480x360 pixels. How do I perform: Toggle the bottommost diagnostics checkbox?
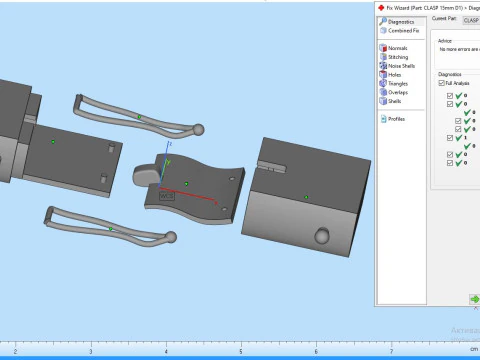tap(450, 163)
